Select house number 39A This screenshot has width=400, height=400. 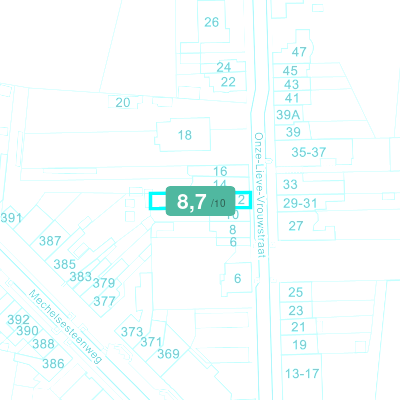288,115
